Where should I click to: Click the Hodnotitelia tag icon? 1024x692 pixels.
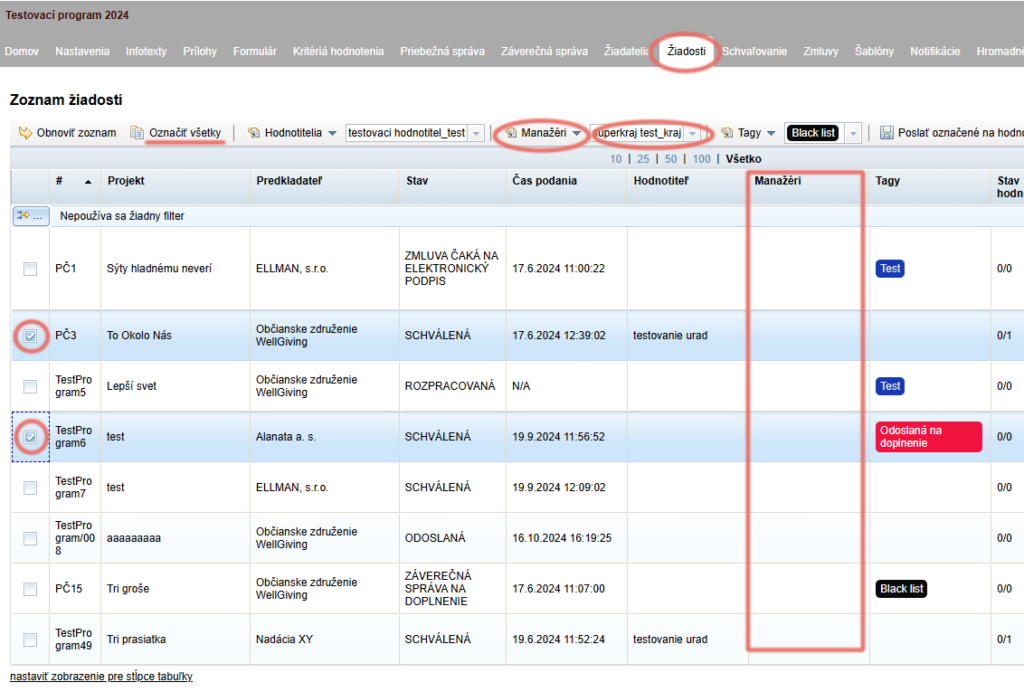tap(253, 133)
